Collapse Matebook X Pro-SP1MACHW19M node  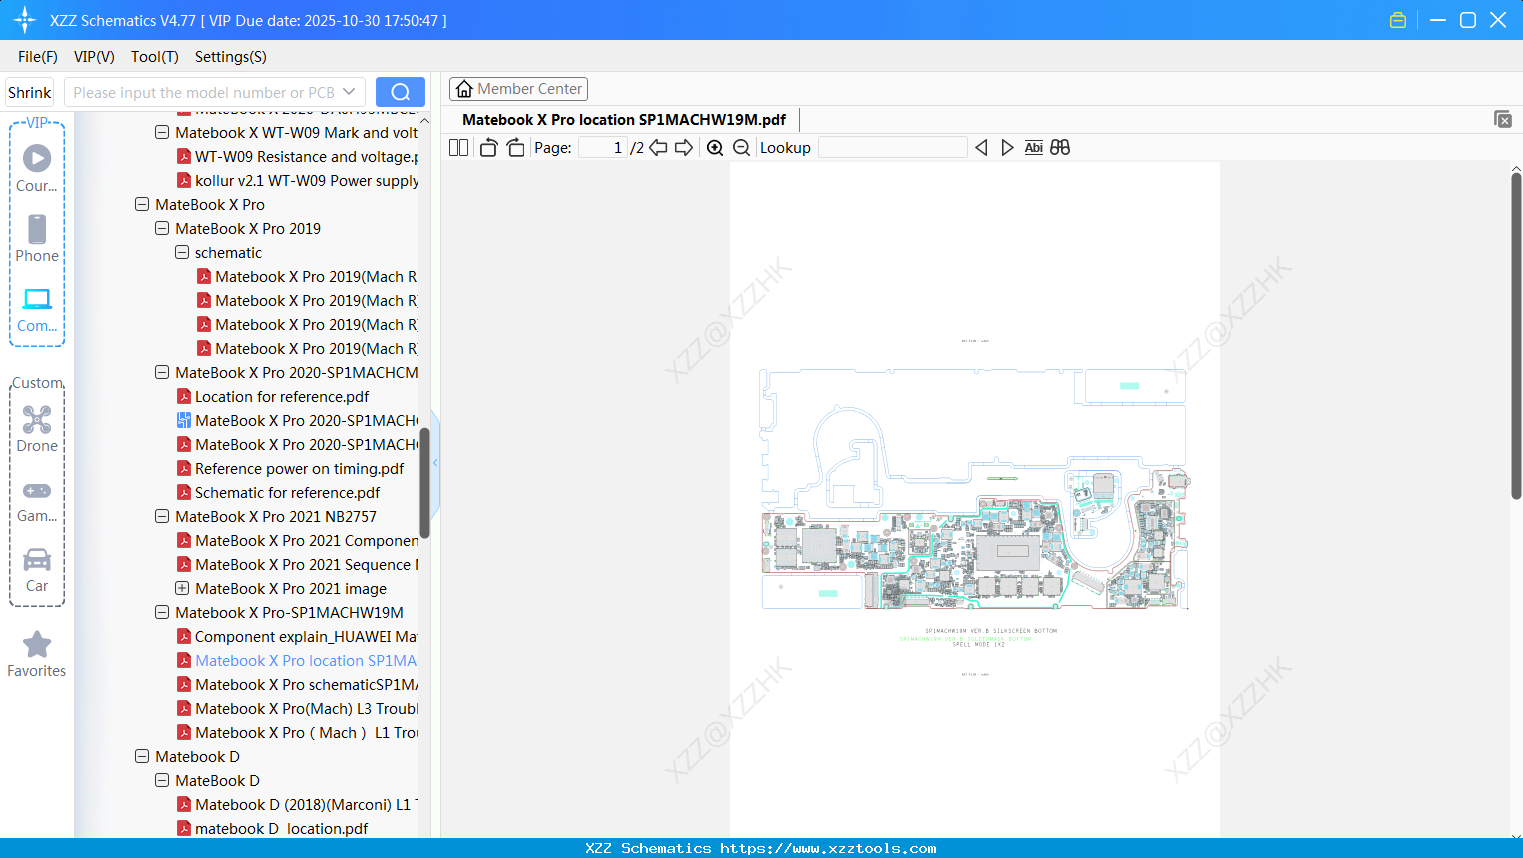tap(162, 612)
